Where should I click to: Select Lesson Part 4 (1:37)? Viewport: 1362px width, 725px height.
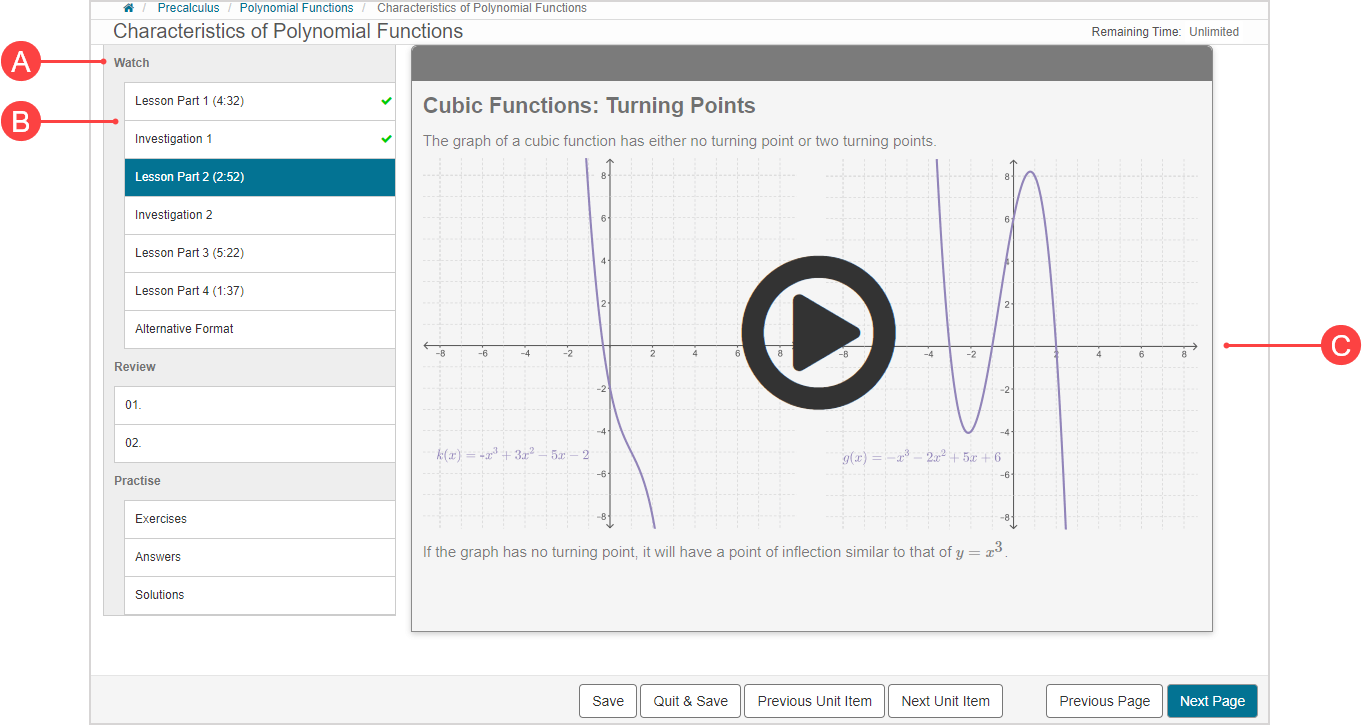(189, 291)
